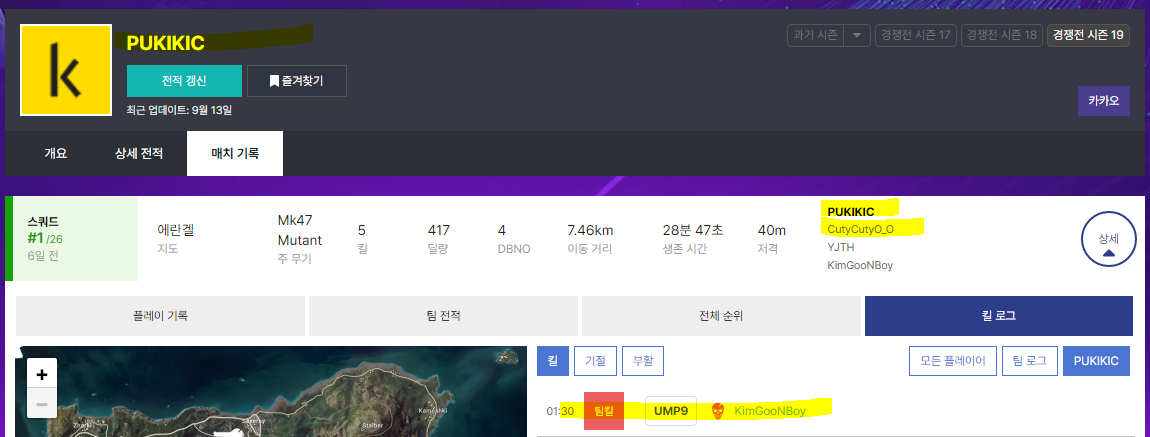
Task: Click the 카카오 platform badge
Action: coord(1103,101)
